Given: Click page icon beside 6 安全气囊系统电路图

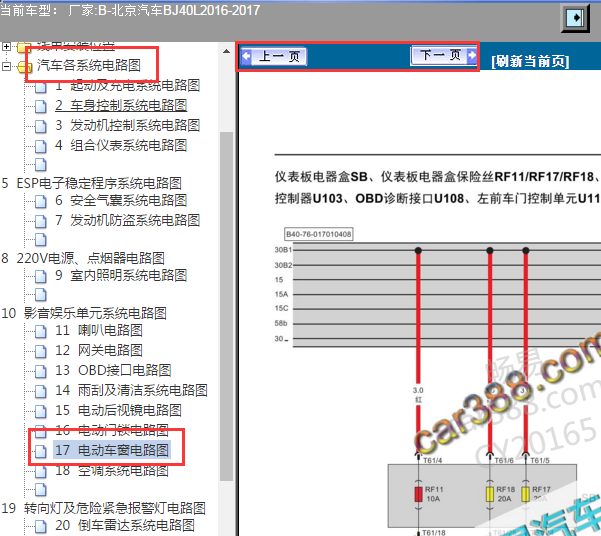Looking at the screenshot, I should (x=41, y=201).
